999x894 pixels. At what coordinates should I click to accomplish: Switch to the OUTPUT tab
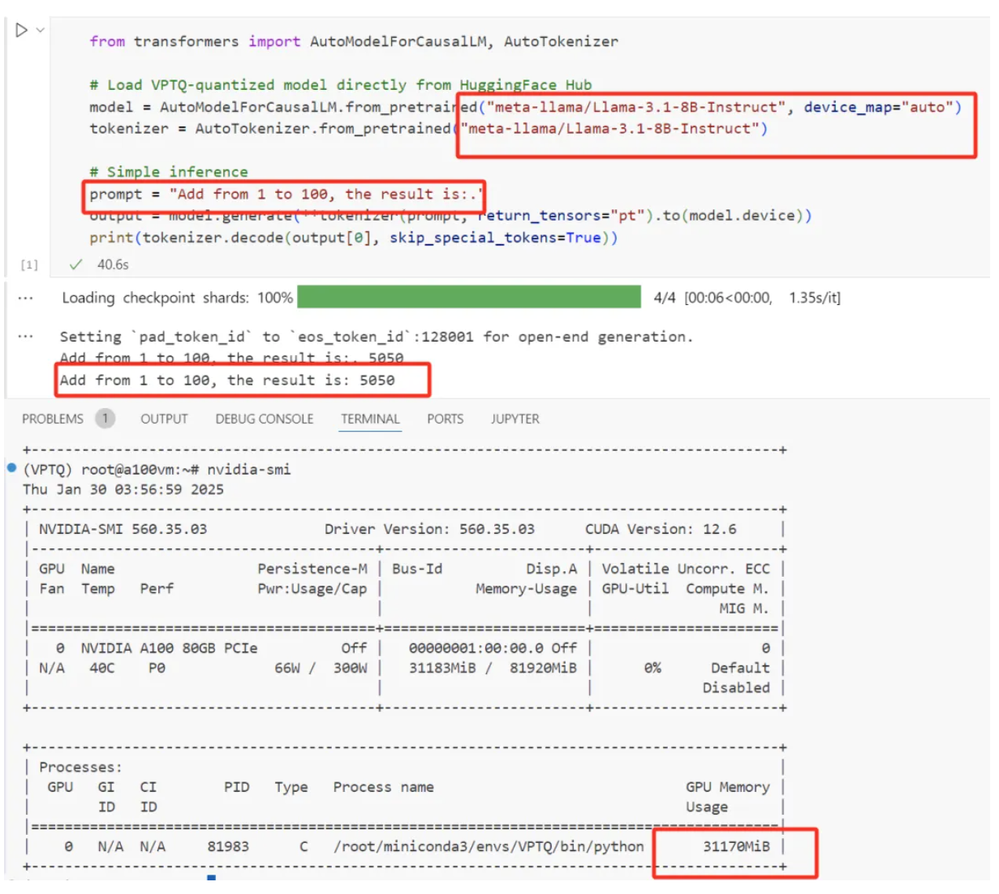[x=164, y=419]
